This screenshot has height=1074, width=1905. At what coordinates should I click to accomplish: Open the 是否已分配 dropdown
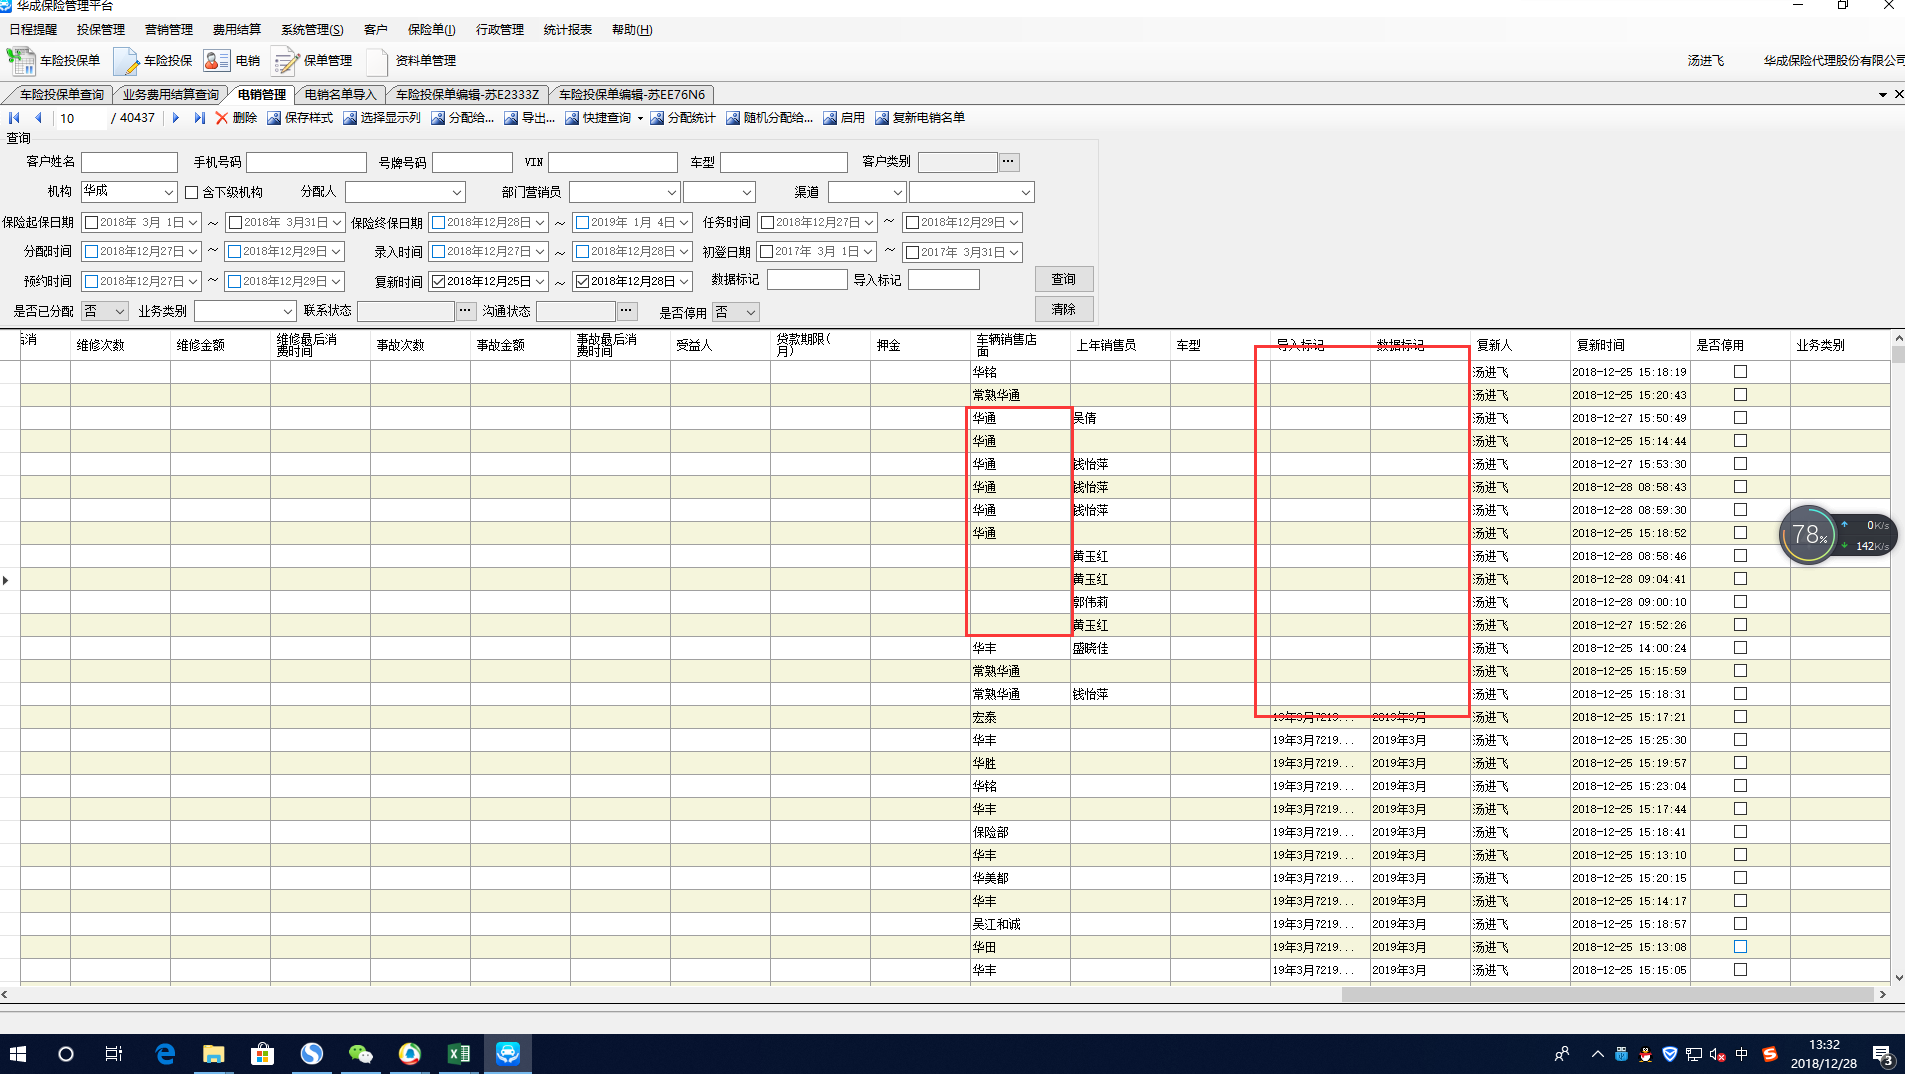pyautogui.click(x=119, y=312)
